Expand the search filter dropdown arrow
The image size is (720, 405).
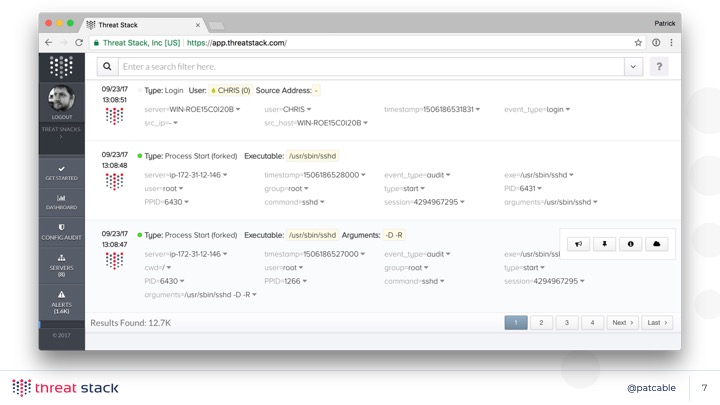tap(633, 67)
